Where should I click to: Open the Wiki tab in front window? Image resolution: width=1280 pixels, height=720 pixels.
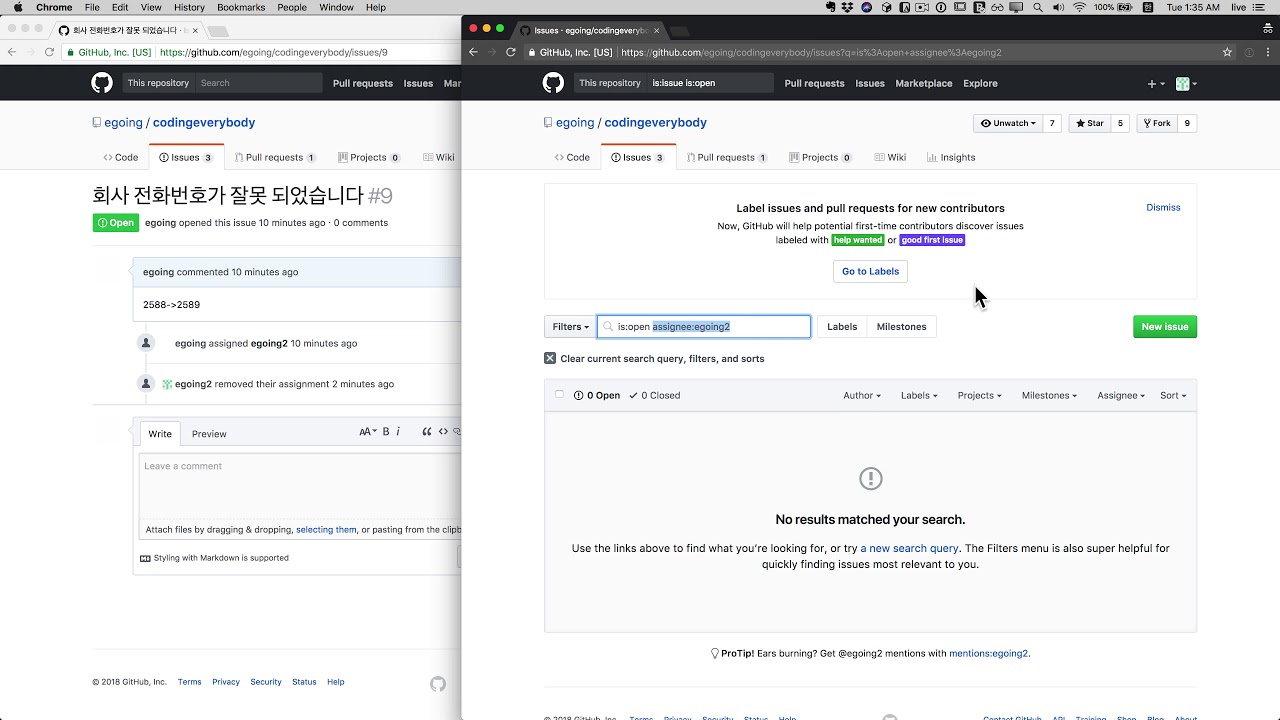coord(890,157)
